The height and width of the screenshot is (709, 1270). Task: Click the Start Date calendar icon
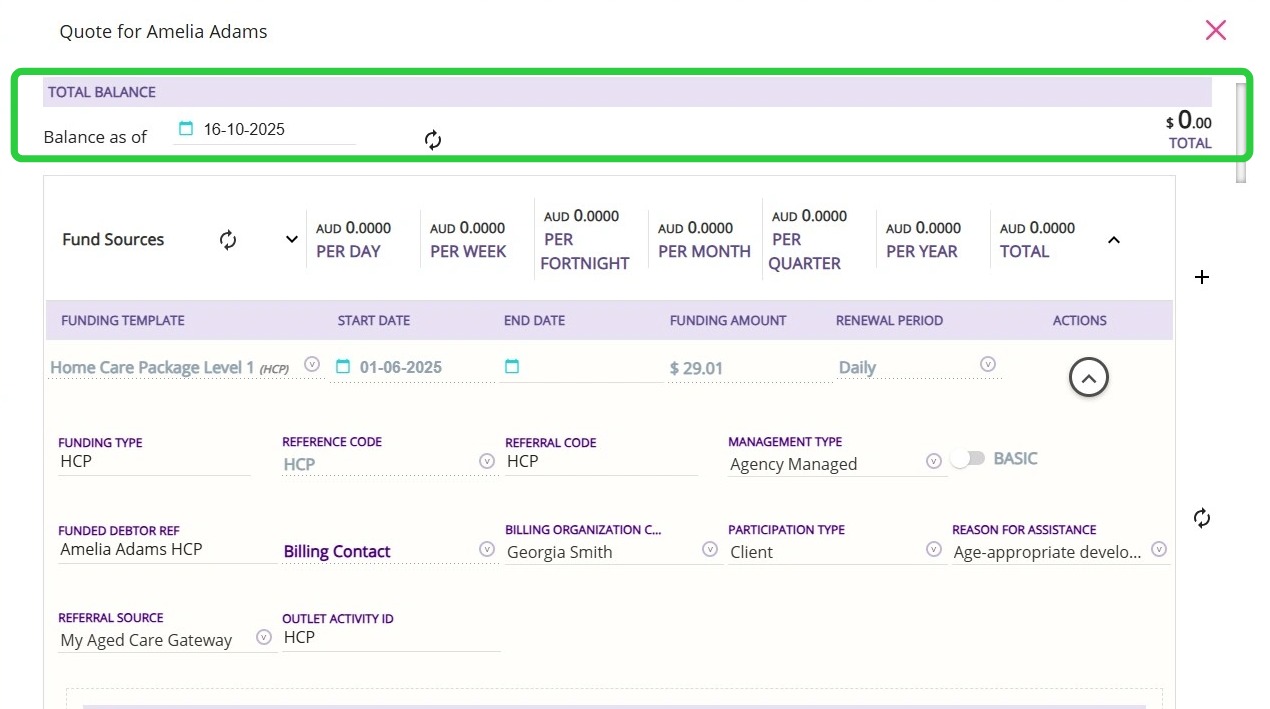pos(343,367)
